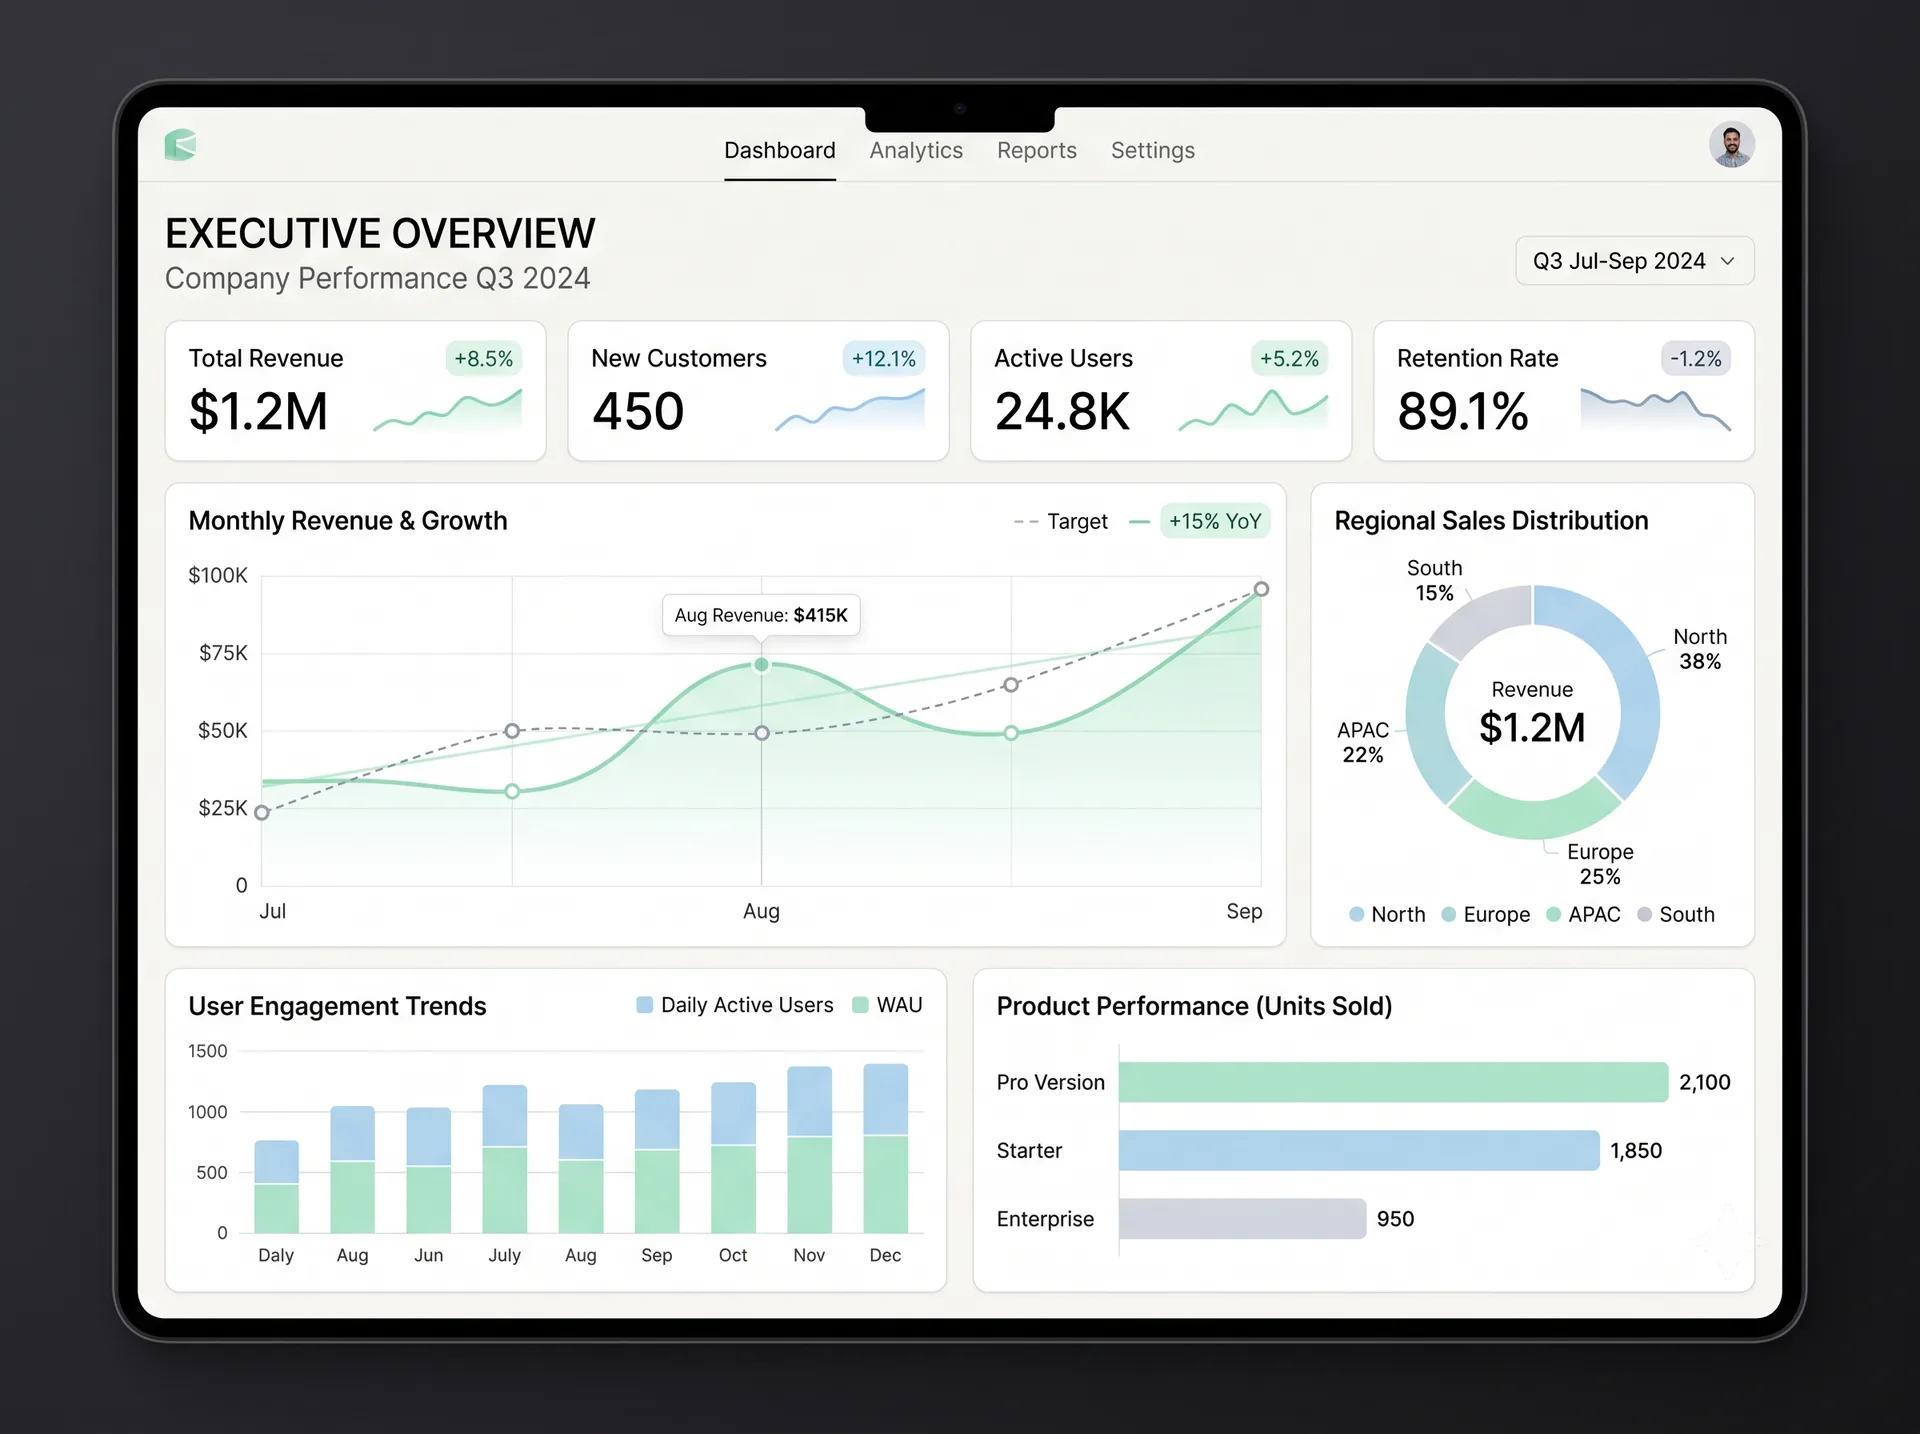1920x1434 pixels.
Task: Click the green Europe donut segment
Action: 1534,813
